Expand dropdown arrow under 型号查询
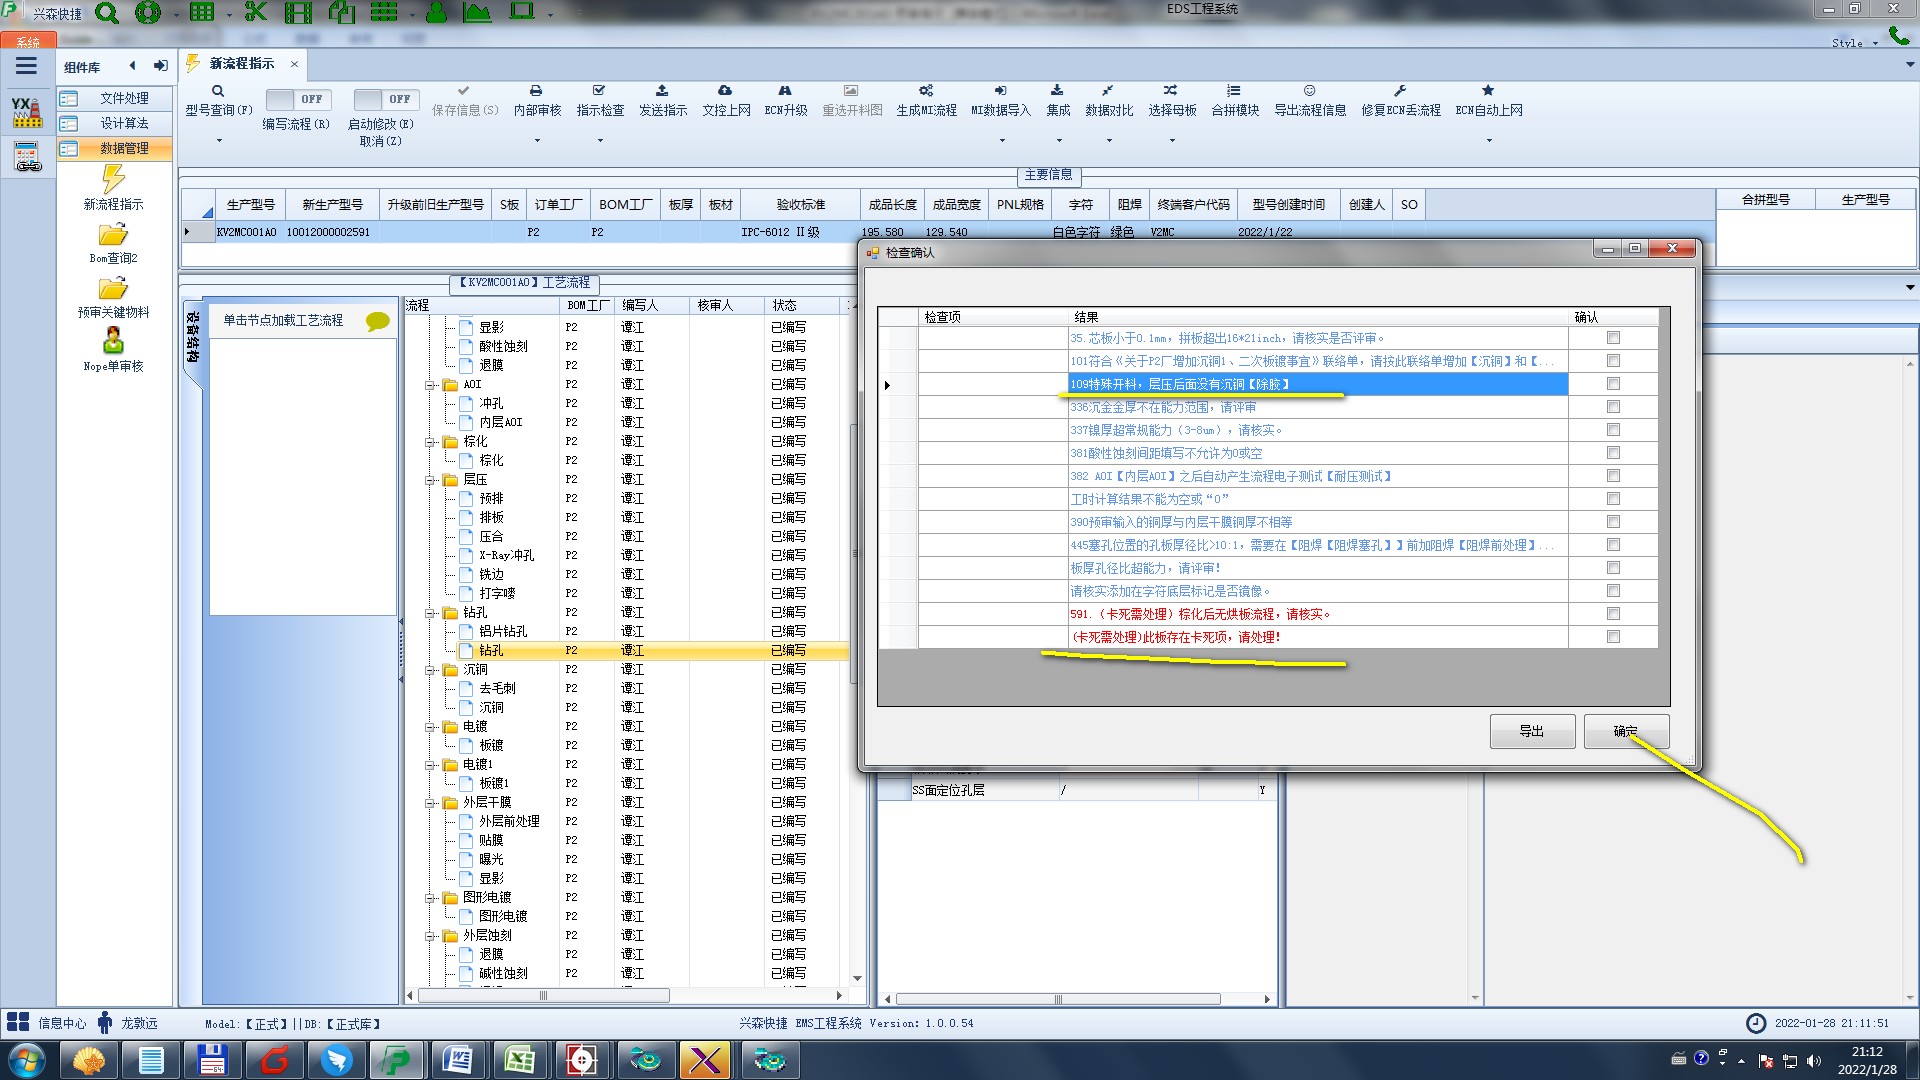1920x1080 pixels. click(x=219, y=141)
